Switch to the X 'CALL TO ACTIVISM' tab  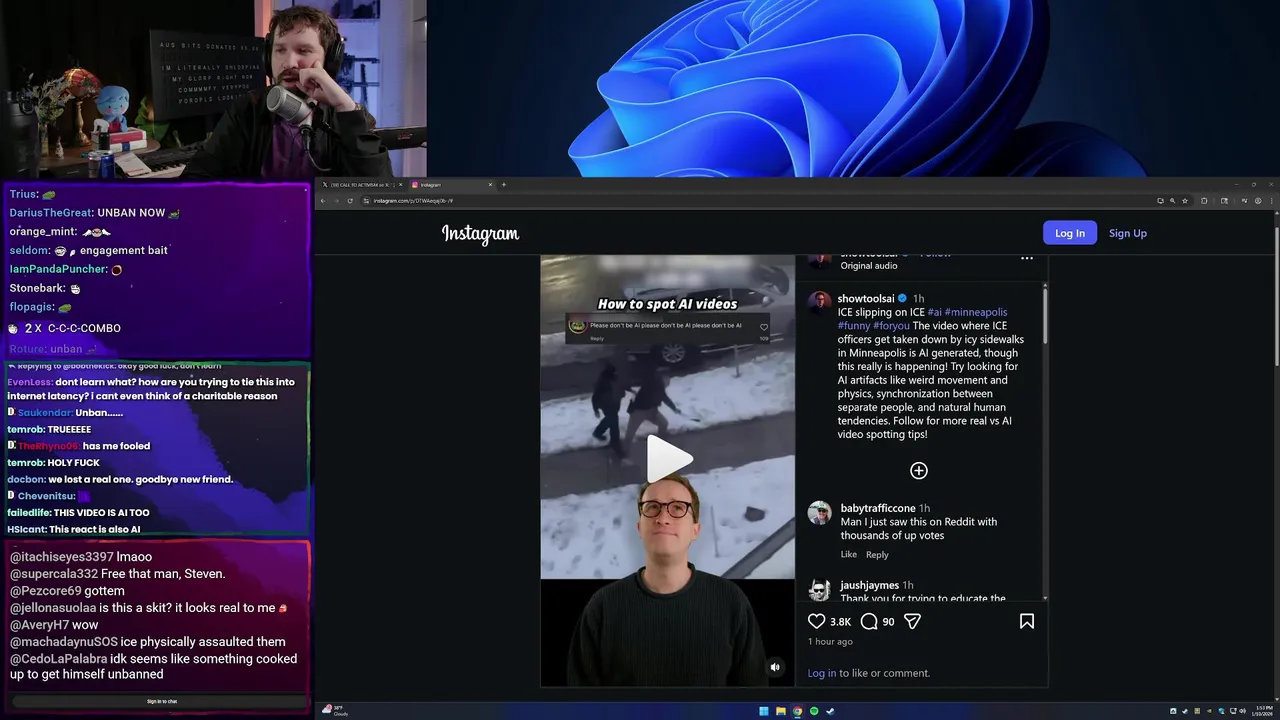[x=360, y=185]
